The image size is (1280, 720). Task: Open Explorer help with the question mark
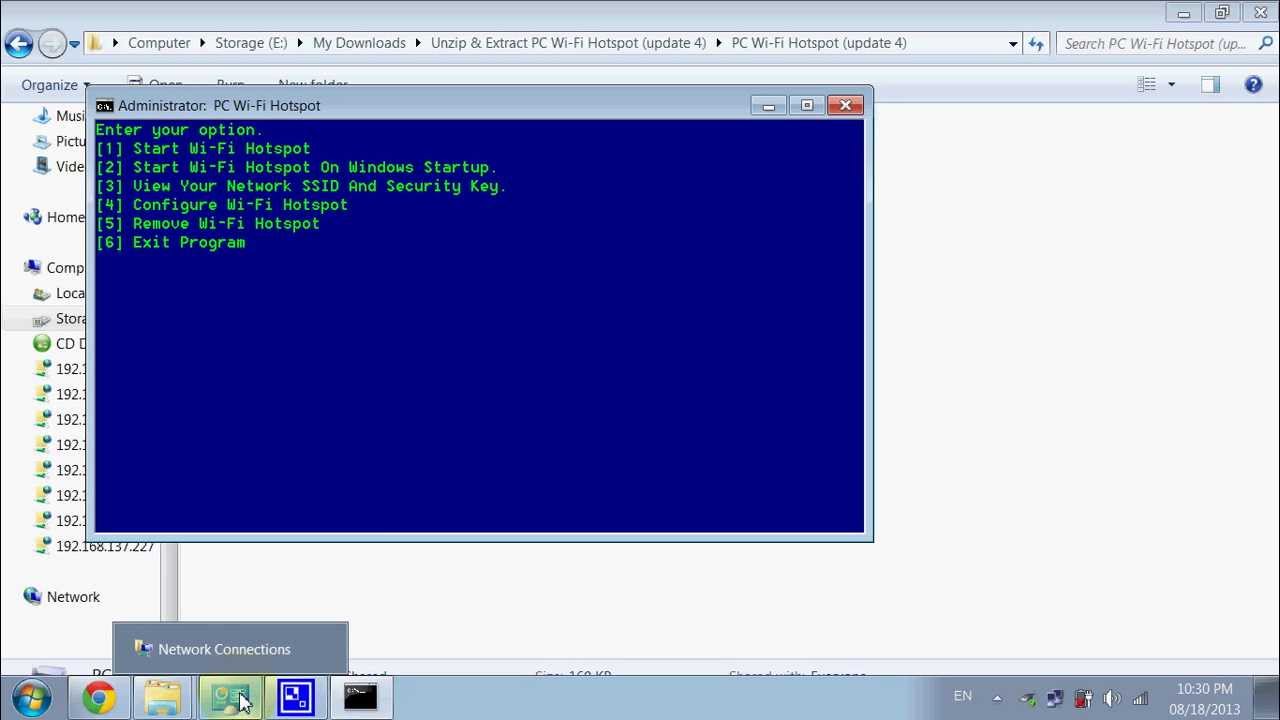click(x=1253, y=85)
